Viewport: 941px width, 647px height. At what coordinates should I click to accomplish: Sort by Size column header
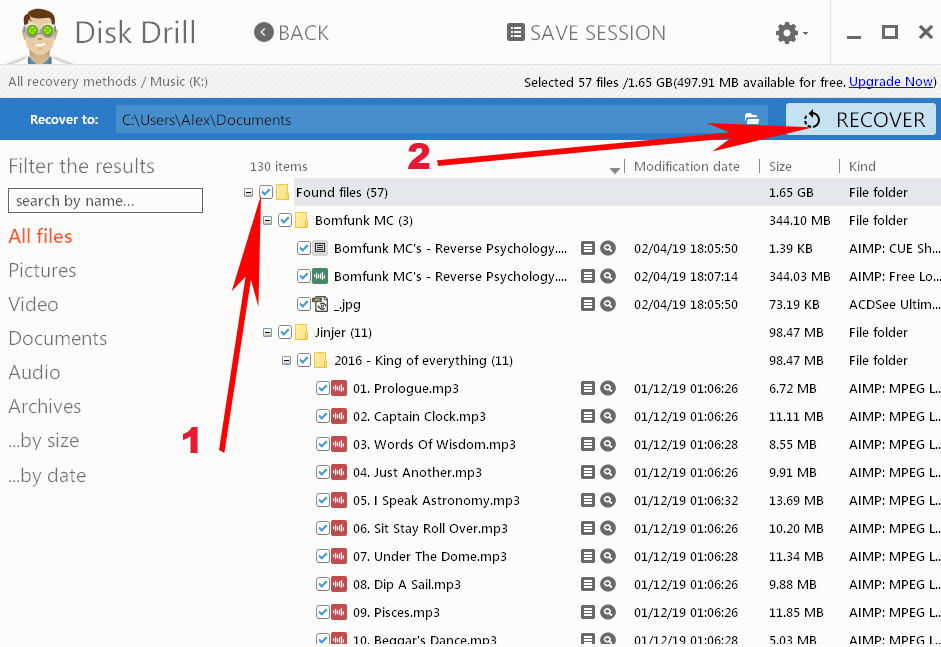point(780,166)
